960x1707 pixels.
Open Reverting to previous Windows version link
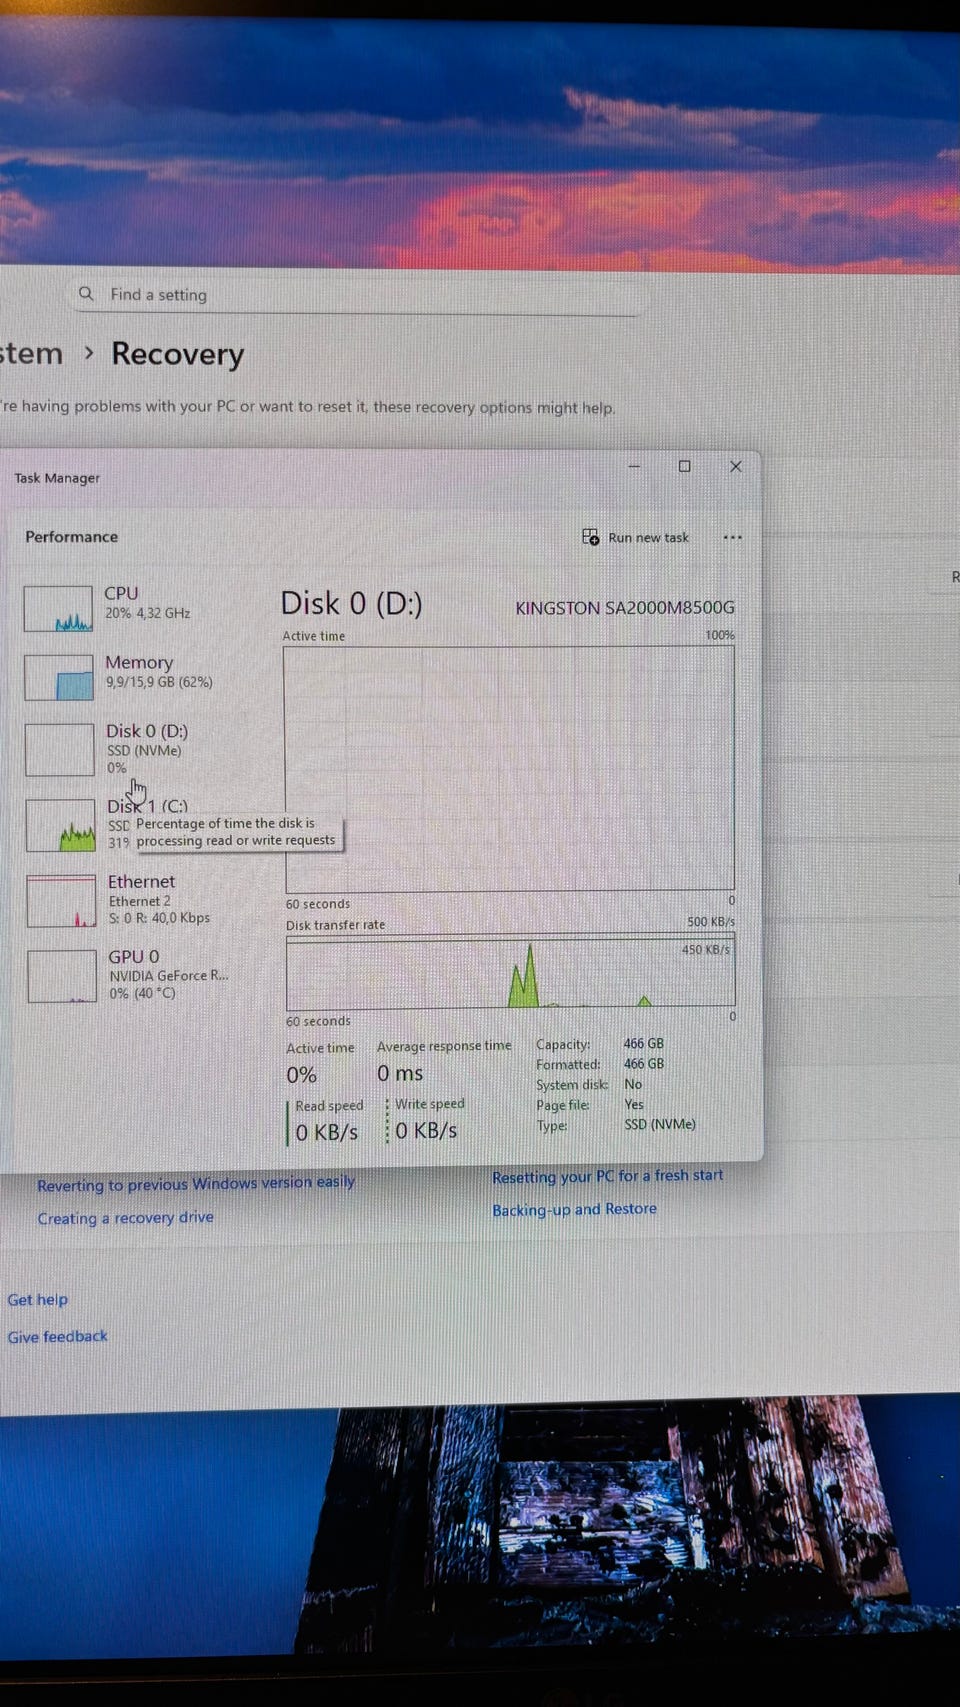196,1184
